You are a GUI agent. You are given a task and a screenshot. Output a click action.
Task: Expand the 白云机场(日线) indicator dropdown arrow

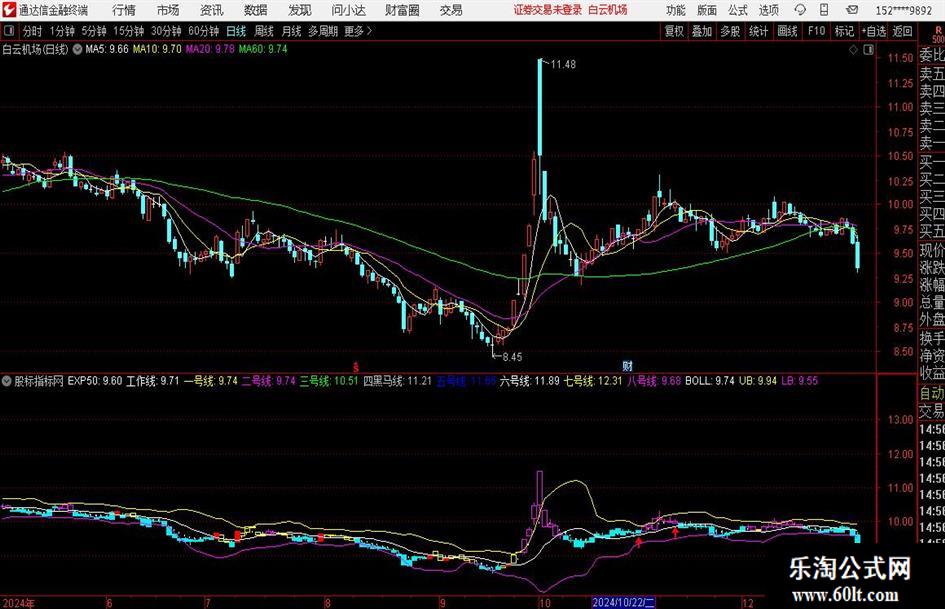[78, 49]
